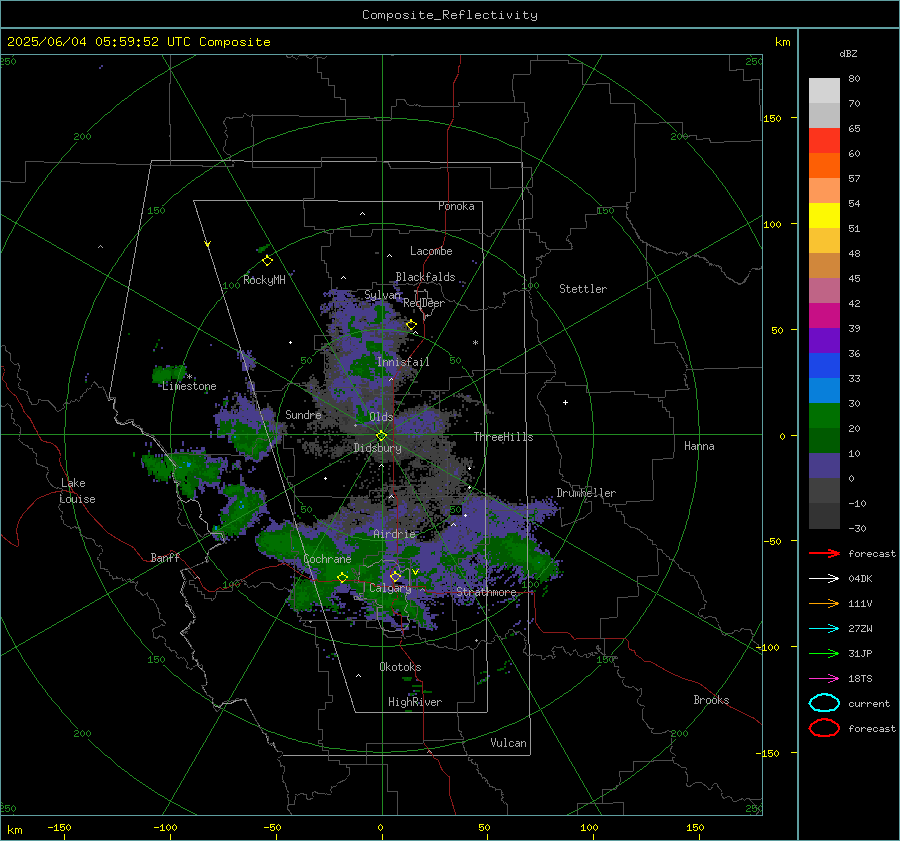Click the Lake Louise label
This screenshot has height=841, width=900.
(x=78, y=491)
